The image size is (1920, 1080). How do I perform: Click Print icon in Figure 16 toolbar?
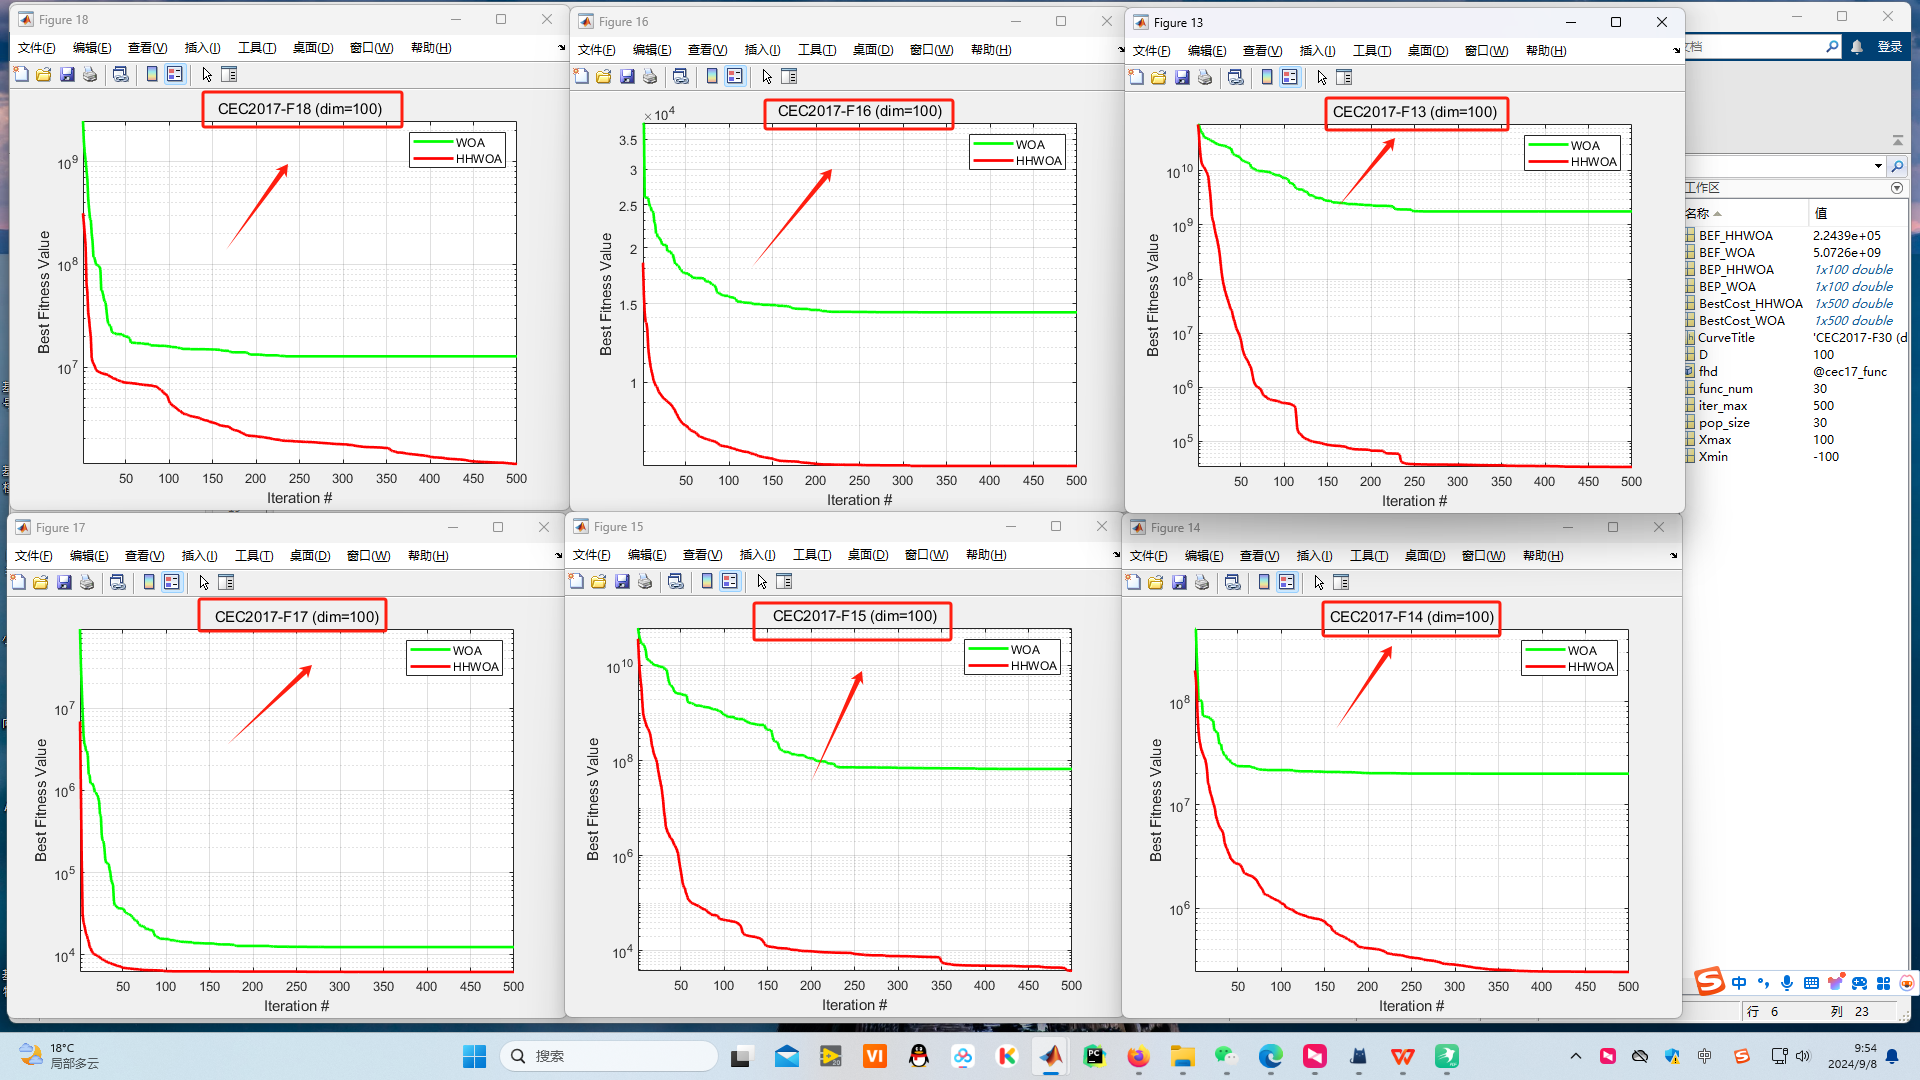[650, 77]
